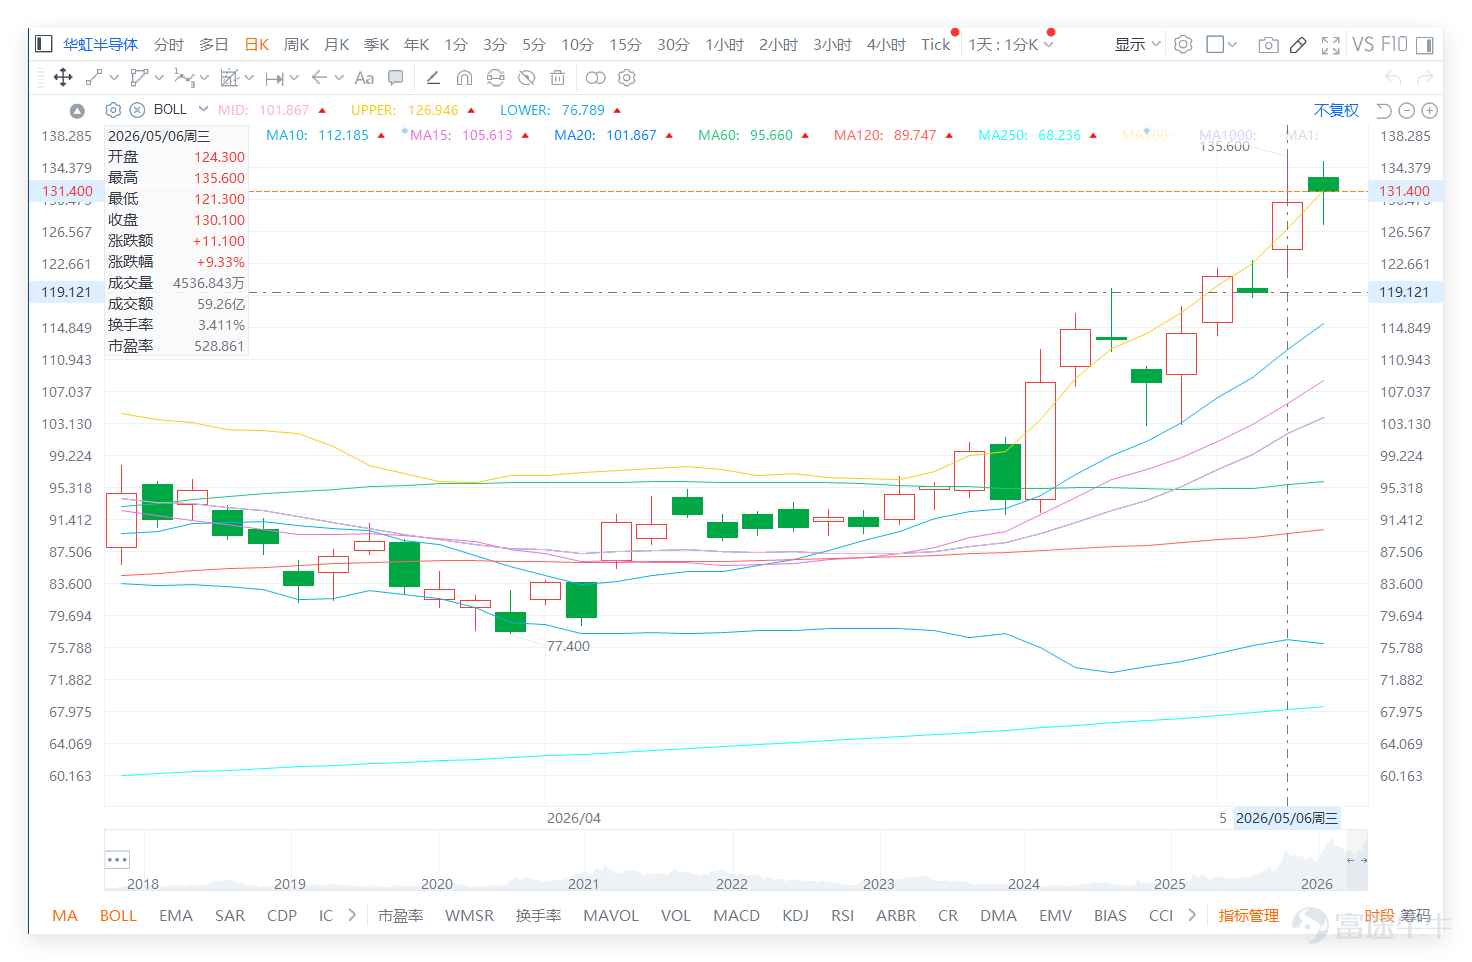This screenshot has height=962, width=1472.
Task: Select the polygon channel drawing tool
Action: pyautogui.click(x=139, y=77)
